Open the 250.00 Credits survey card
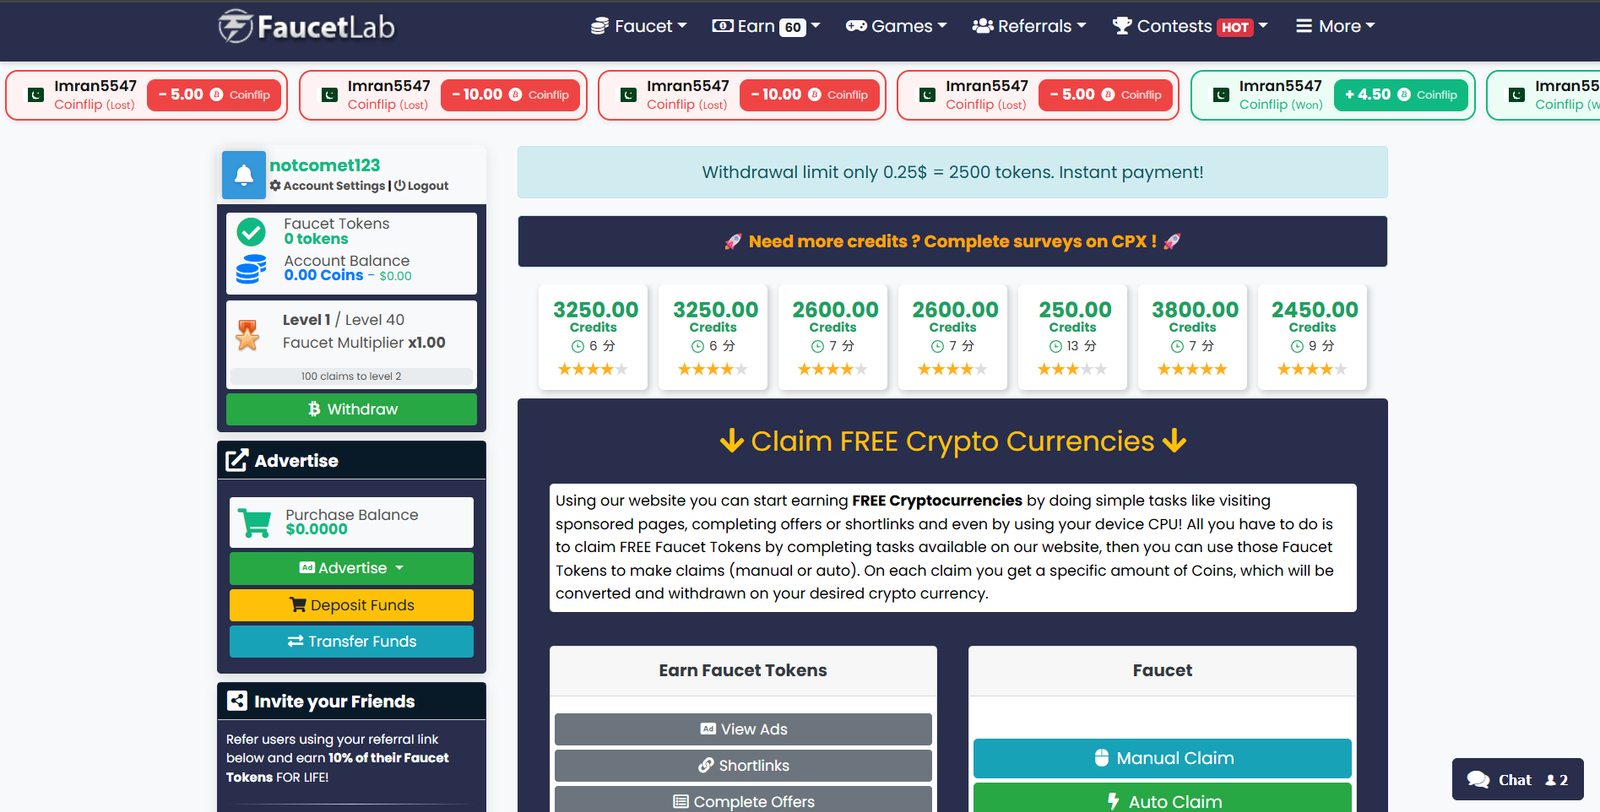The width and height of the screenshot is (1600, 812). pos(1073,337)
